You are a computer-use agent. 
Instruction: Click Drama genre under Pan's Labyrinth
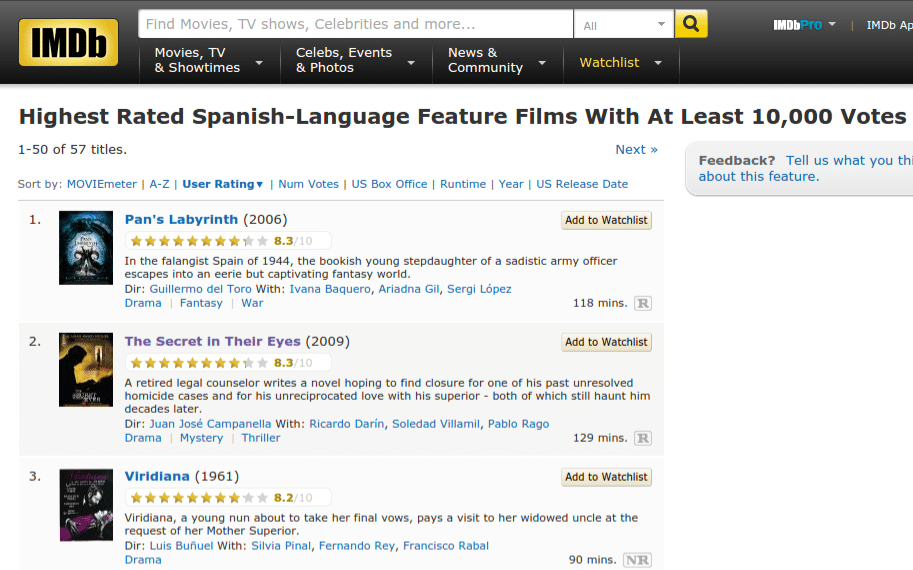point(143,303)
